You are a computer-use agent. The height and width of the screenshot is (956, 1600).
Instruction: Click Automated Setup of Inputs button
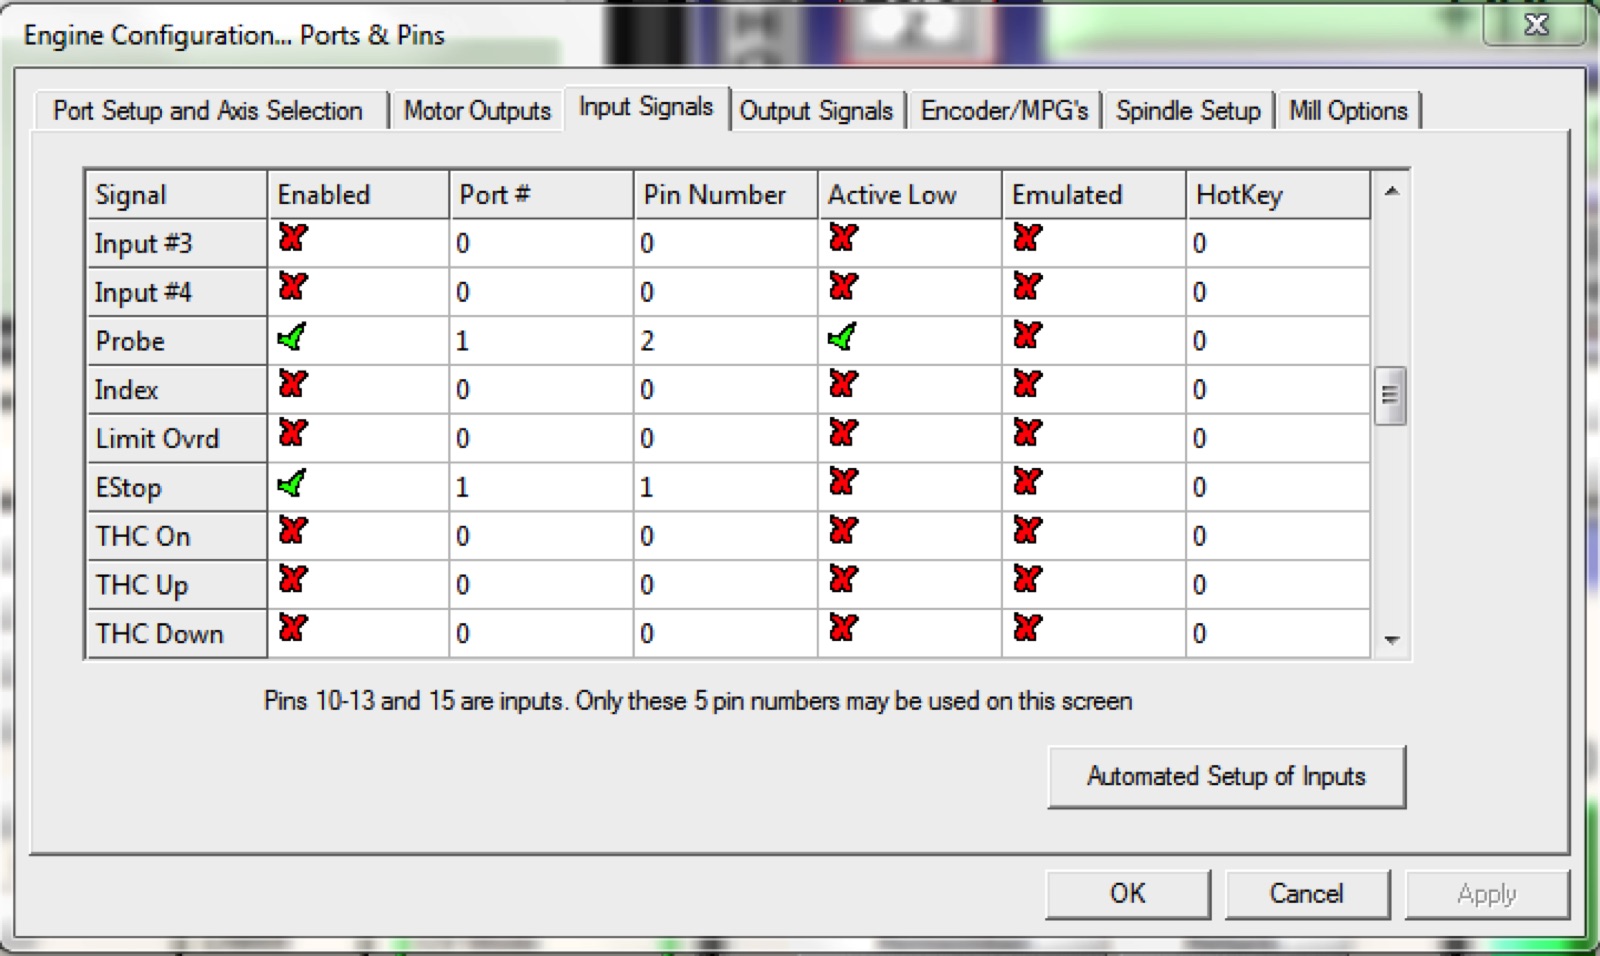click(x=1226, y=777)
